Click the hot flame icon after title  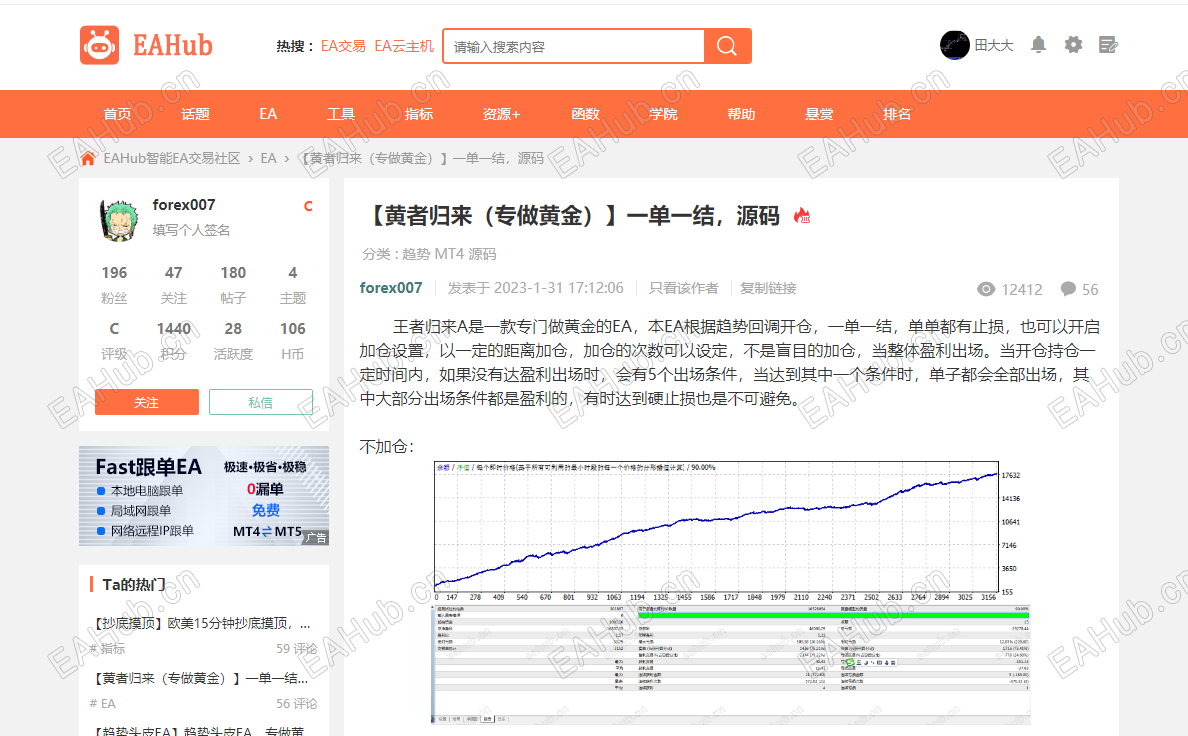[802, 216]
